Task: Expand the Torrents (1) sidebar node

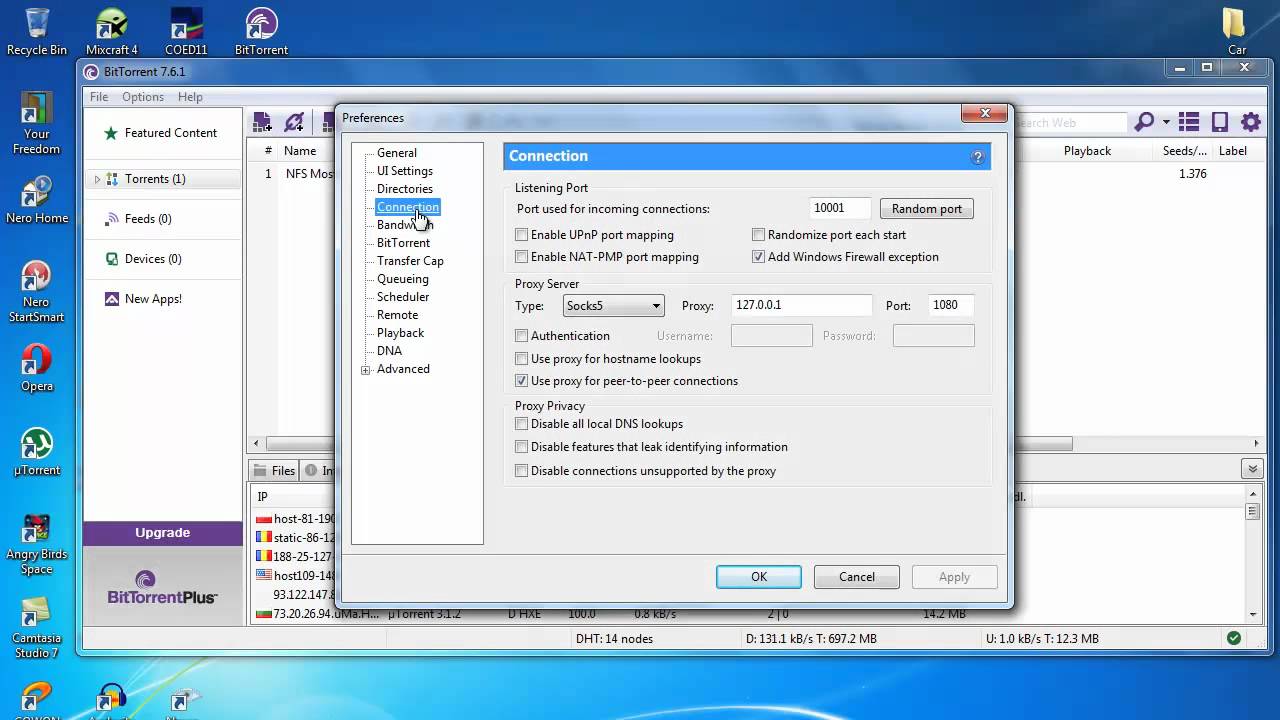Action: click(x=97, y=179)
